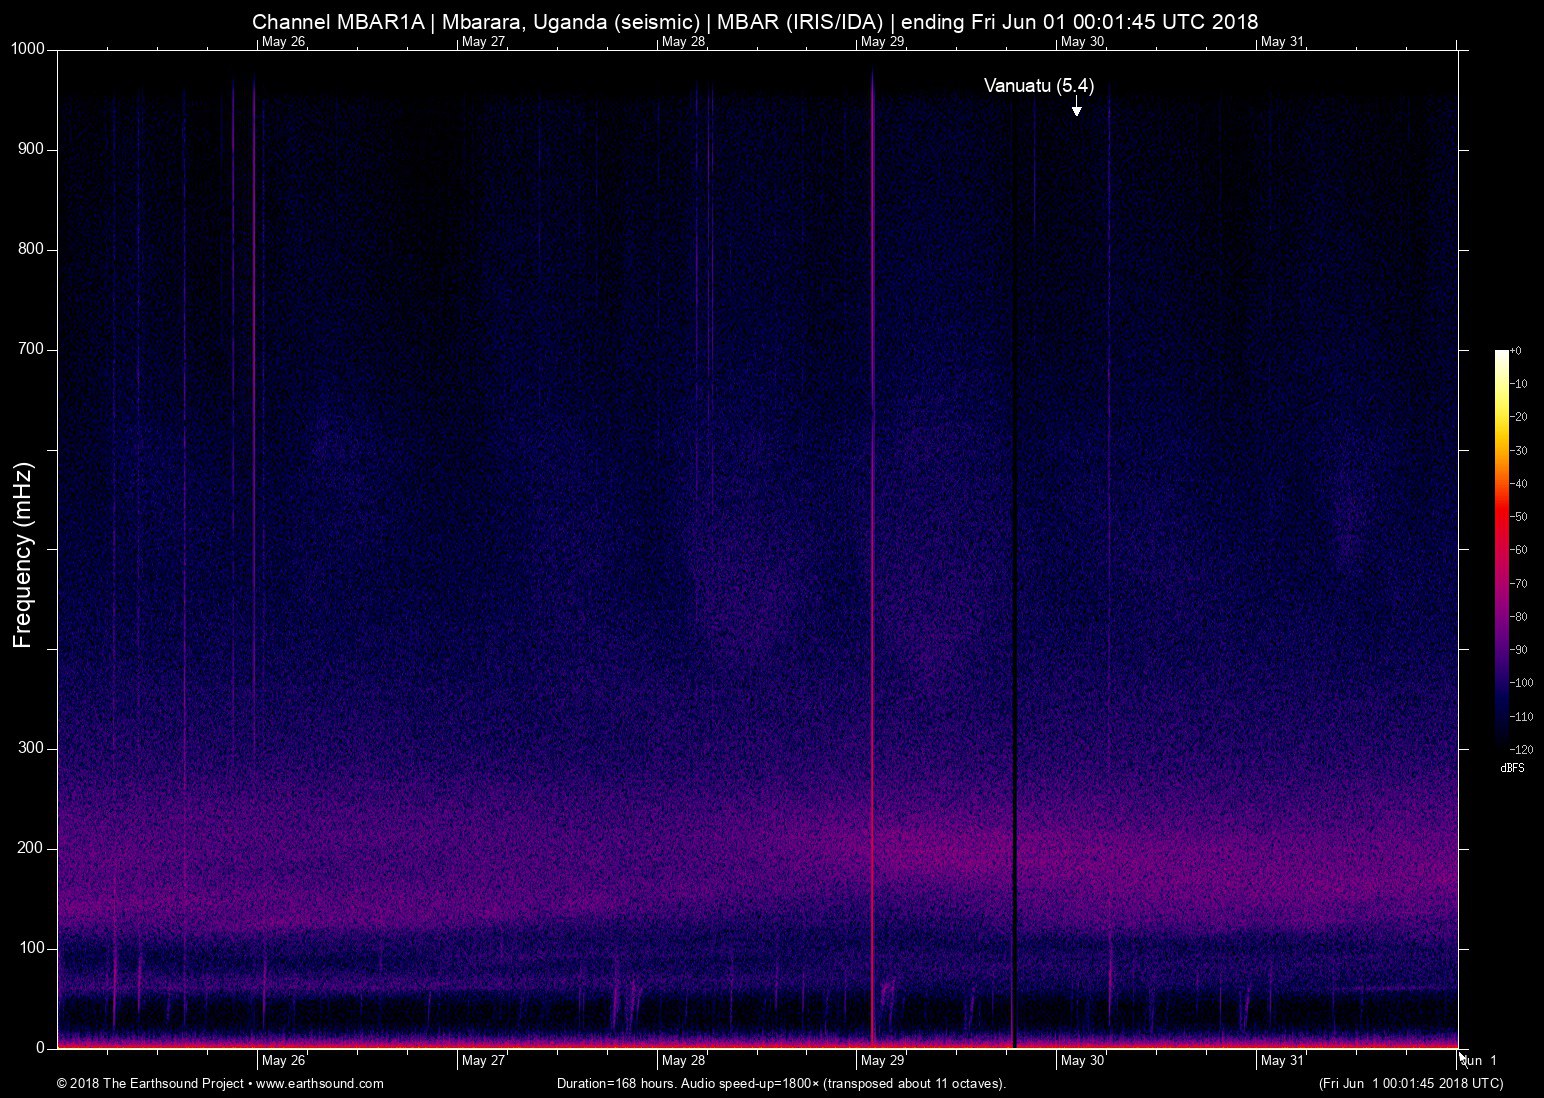Click the Channel MBAR1A chart title
The height and width of the screenshot is (1098, 1544).
click(755, 21)
